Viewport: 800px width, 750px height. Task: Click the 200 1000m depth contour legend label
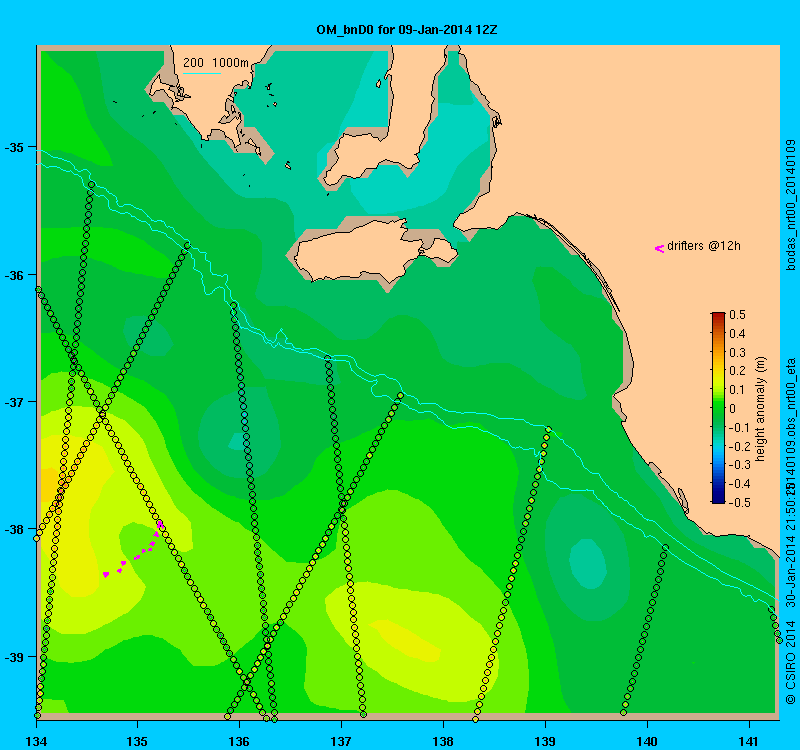[x=216, y=63]
